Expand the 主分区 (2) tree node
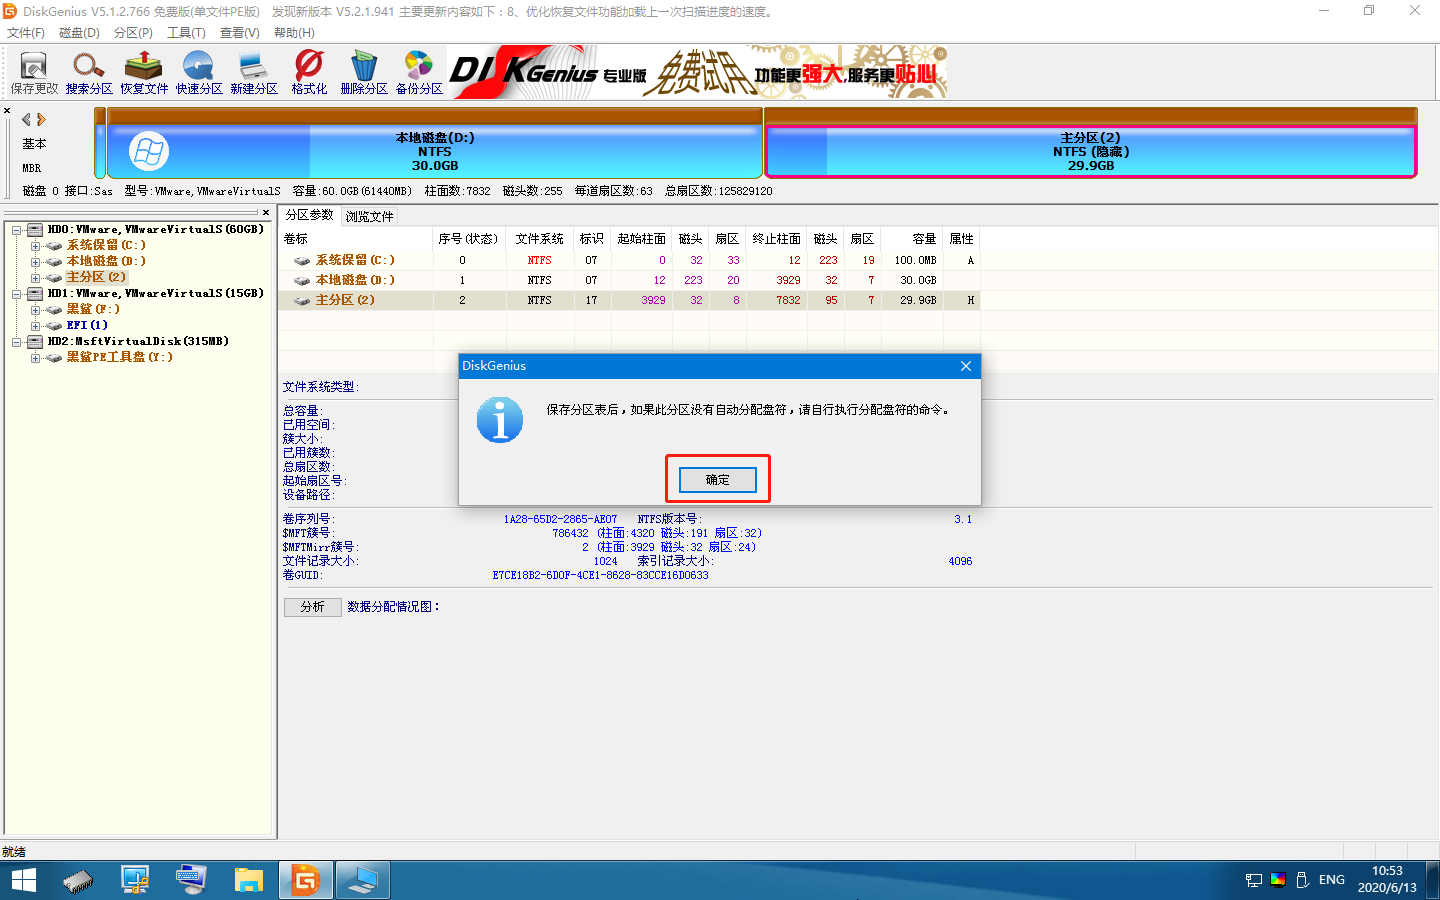 click(x=35, y=278)
